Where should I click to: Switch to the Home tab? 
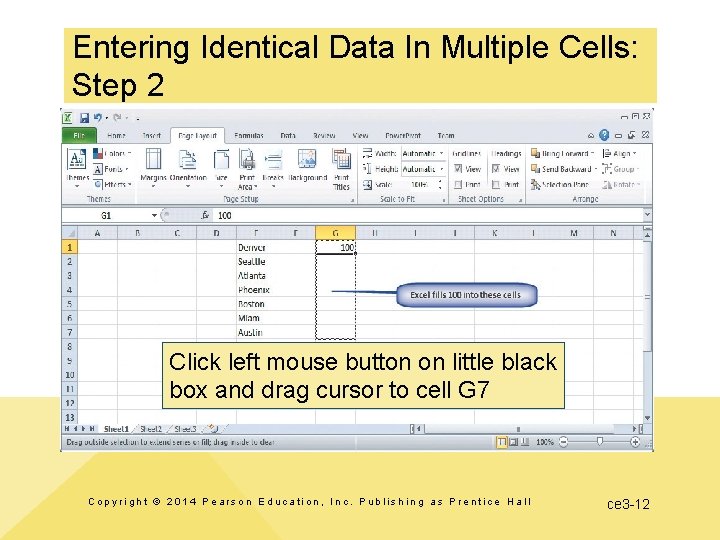[116, 135]
